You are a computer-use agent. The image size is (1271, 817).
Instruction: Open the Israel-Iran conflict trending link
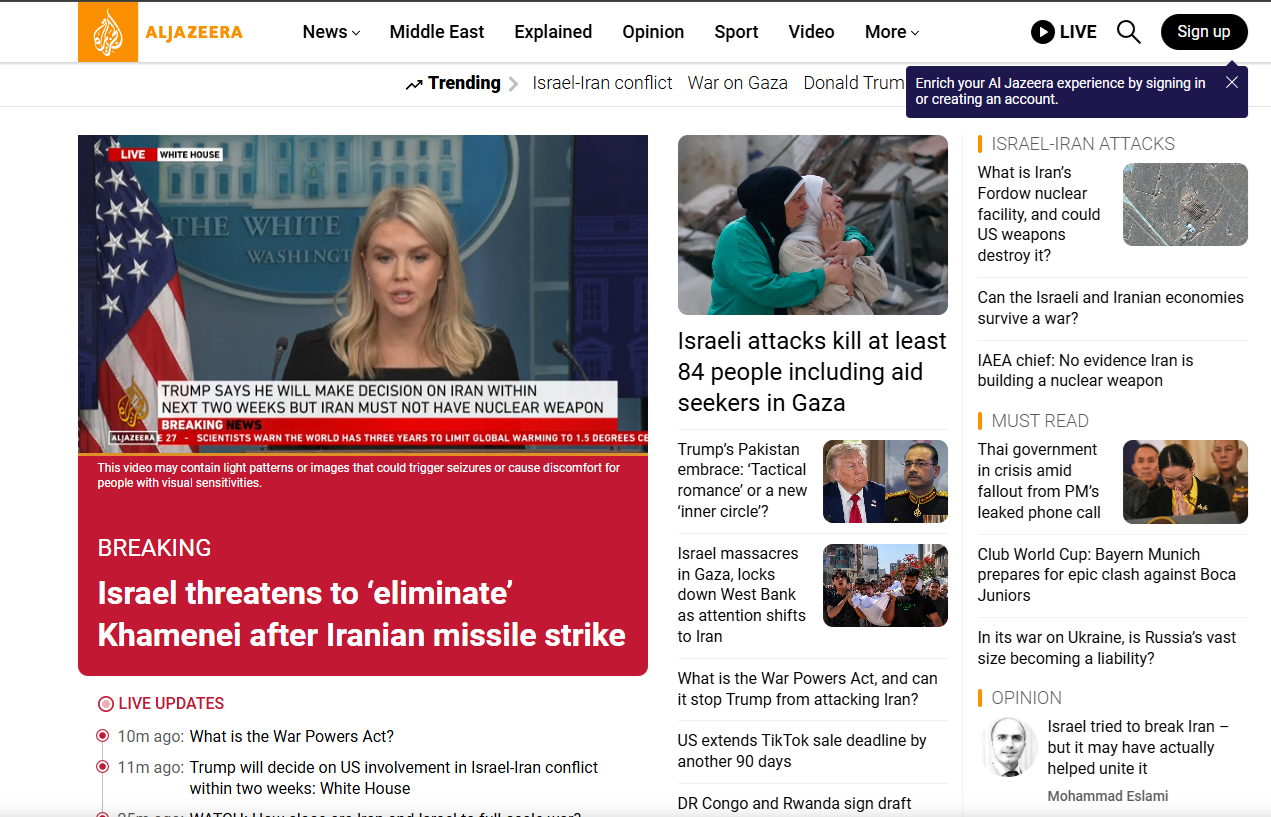(x=602, y=83)
